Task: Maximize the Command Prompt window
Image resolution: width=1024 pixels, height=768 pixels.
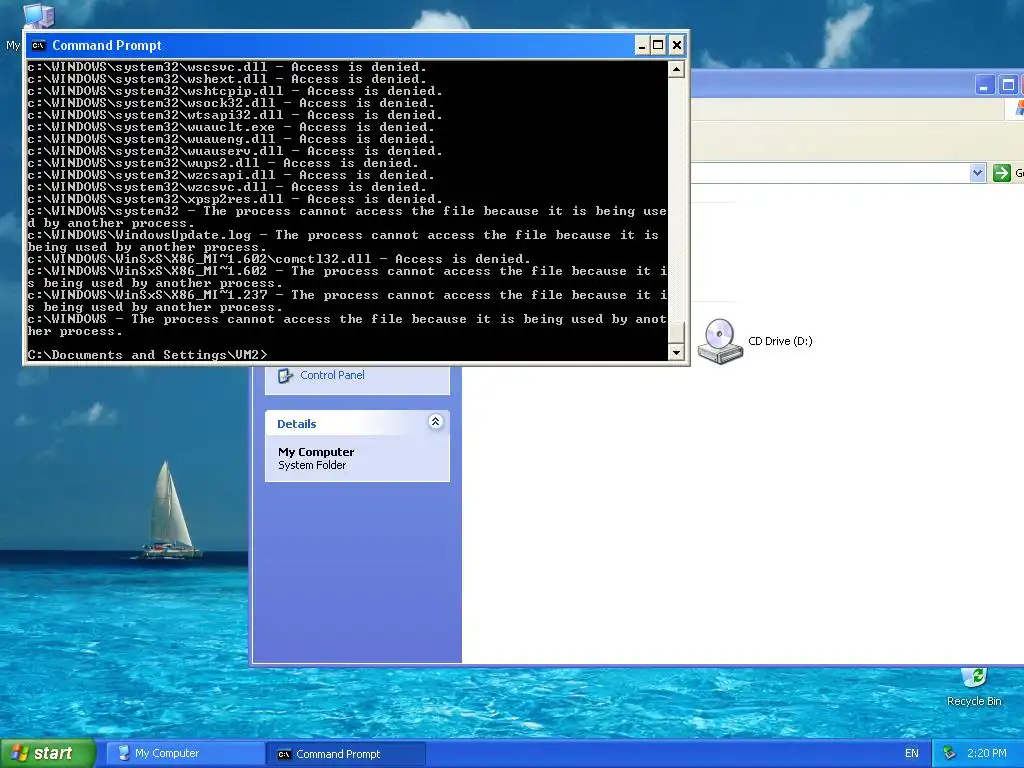Action: tap(658, 45)
